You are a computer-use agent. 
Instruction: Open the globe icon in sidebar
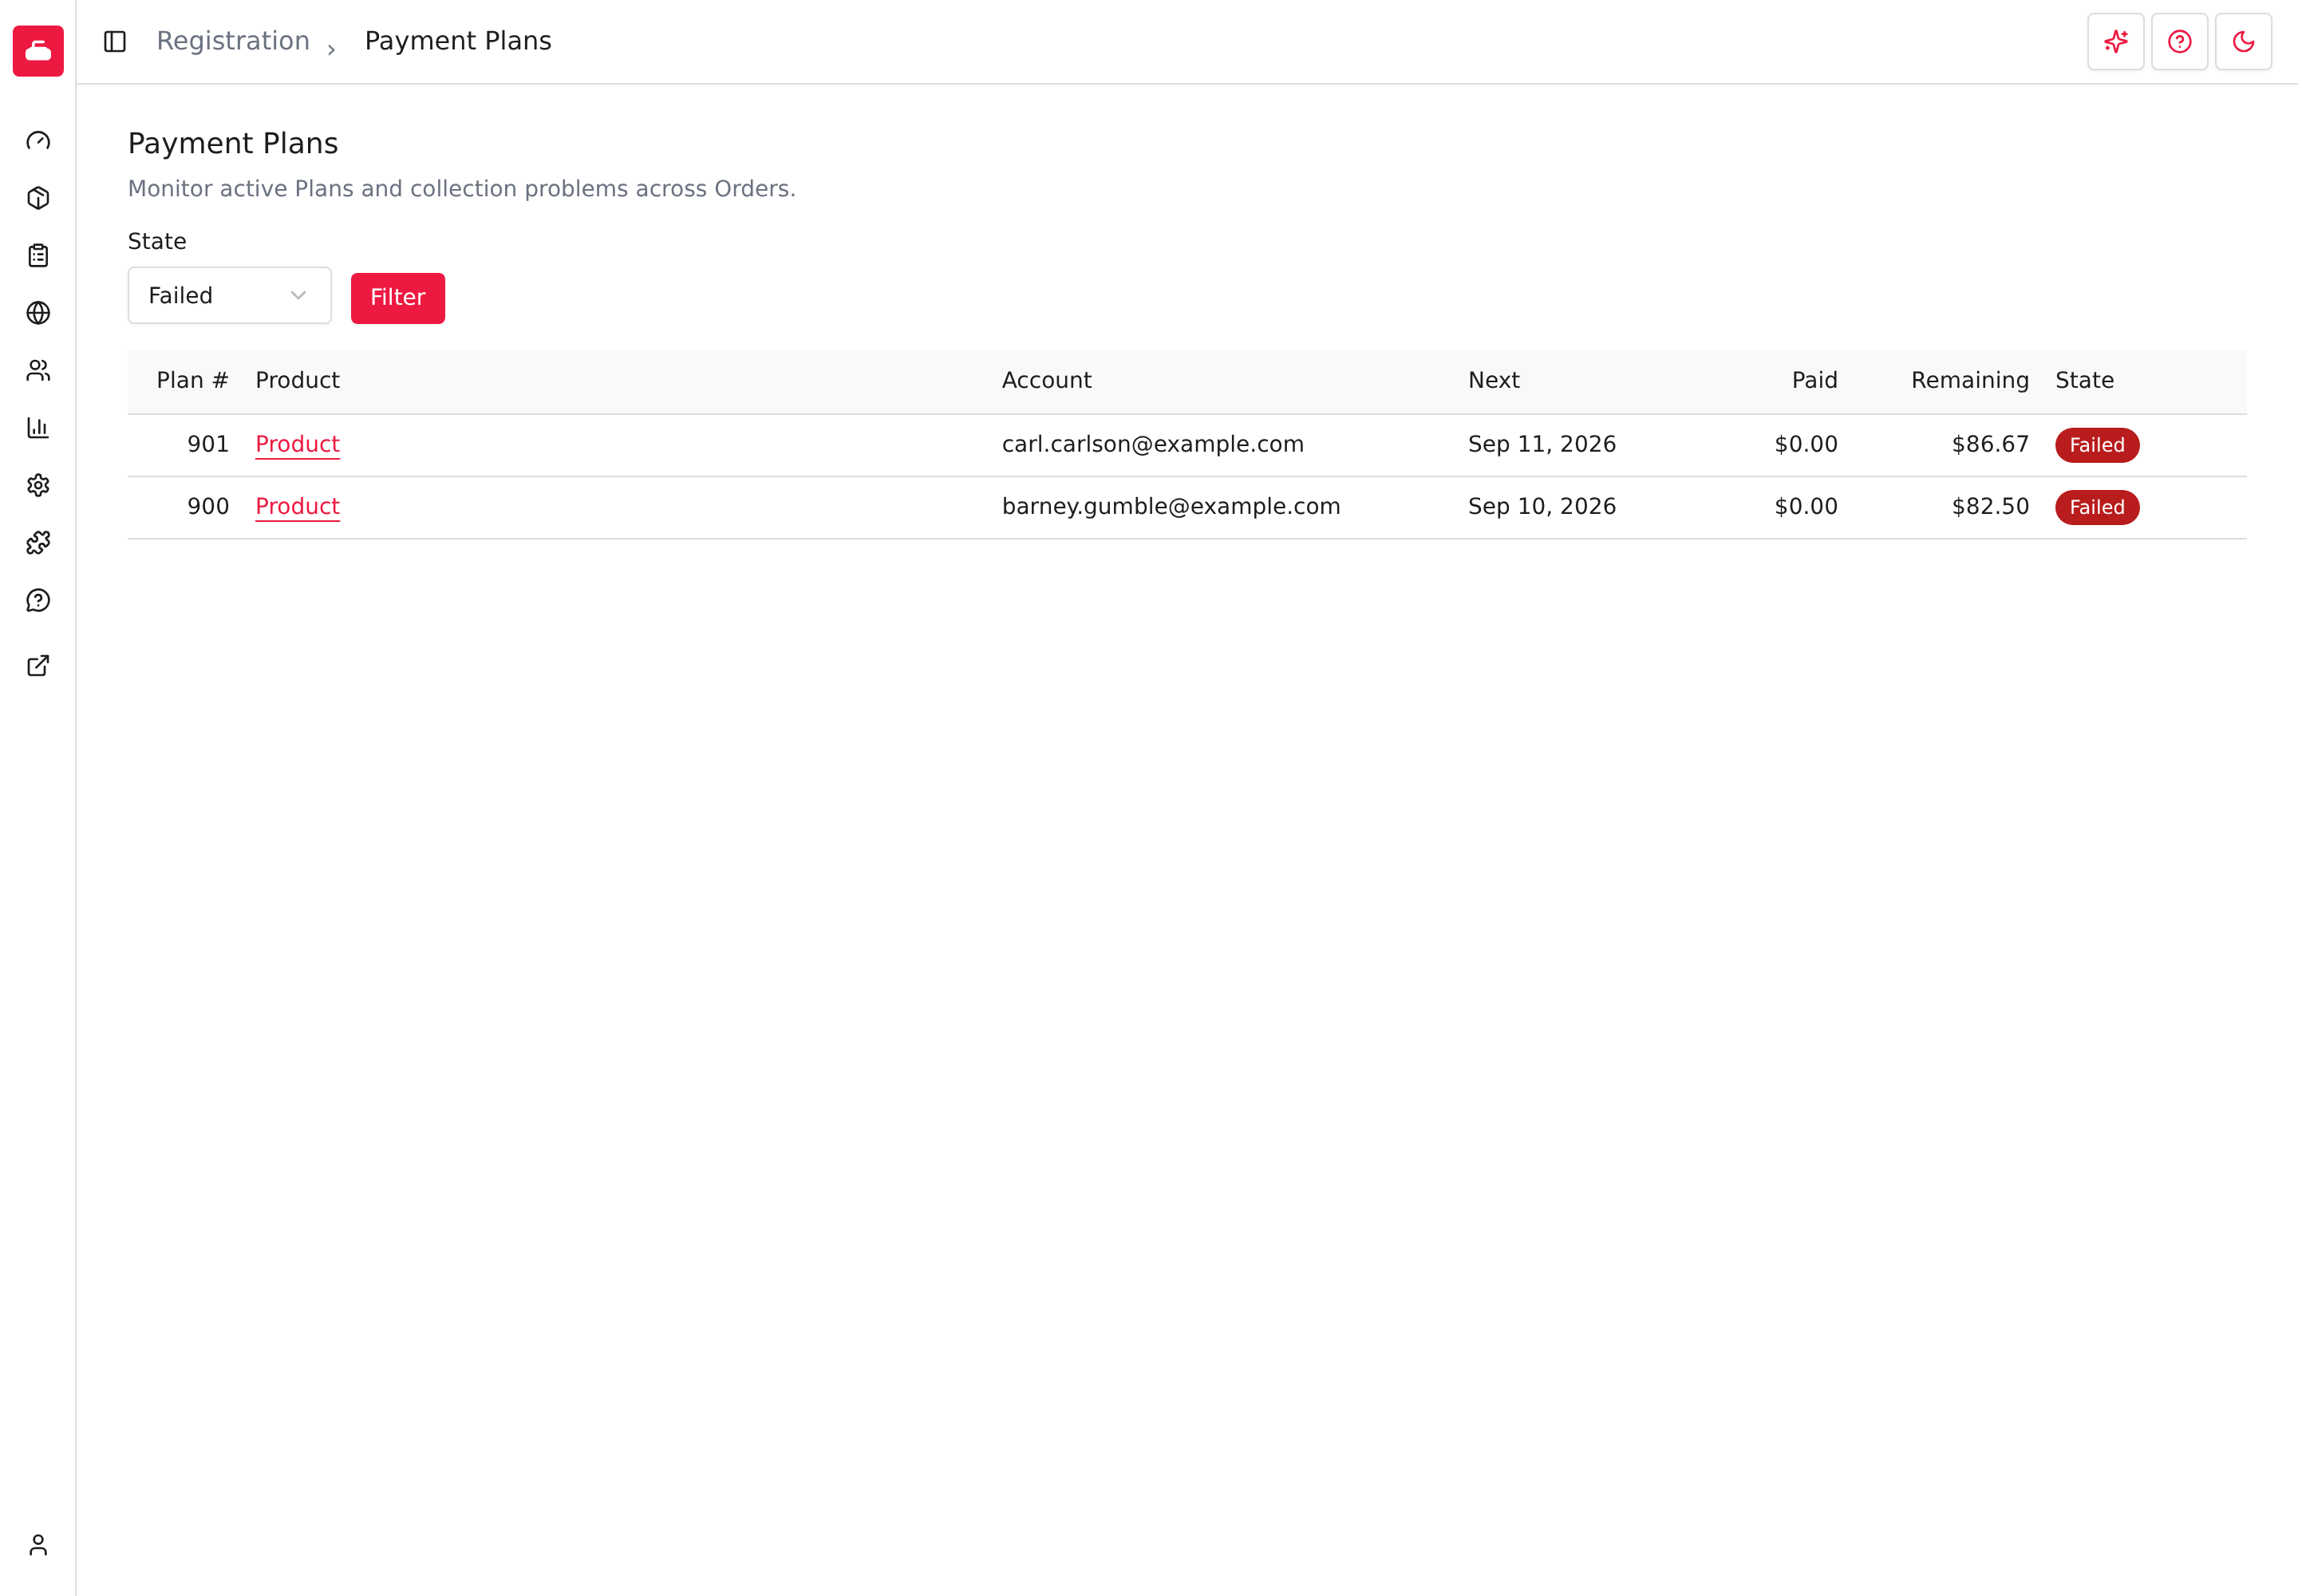pyautogui.click(x=38, y=313)
